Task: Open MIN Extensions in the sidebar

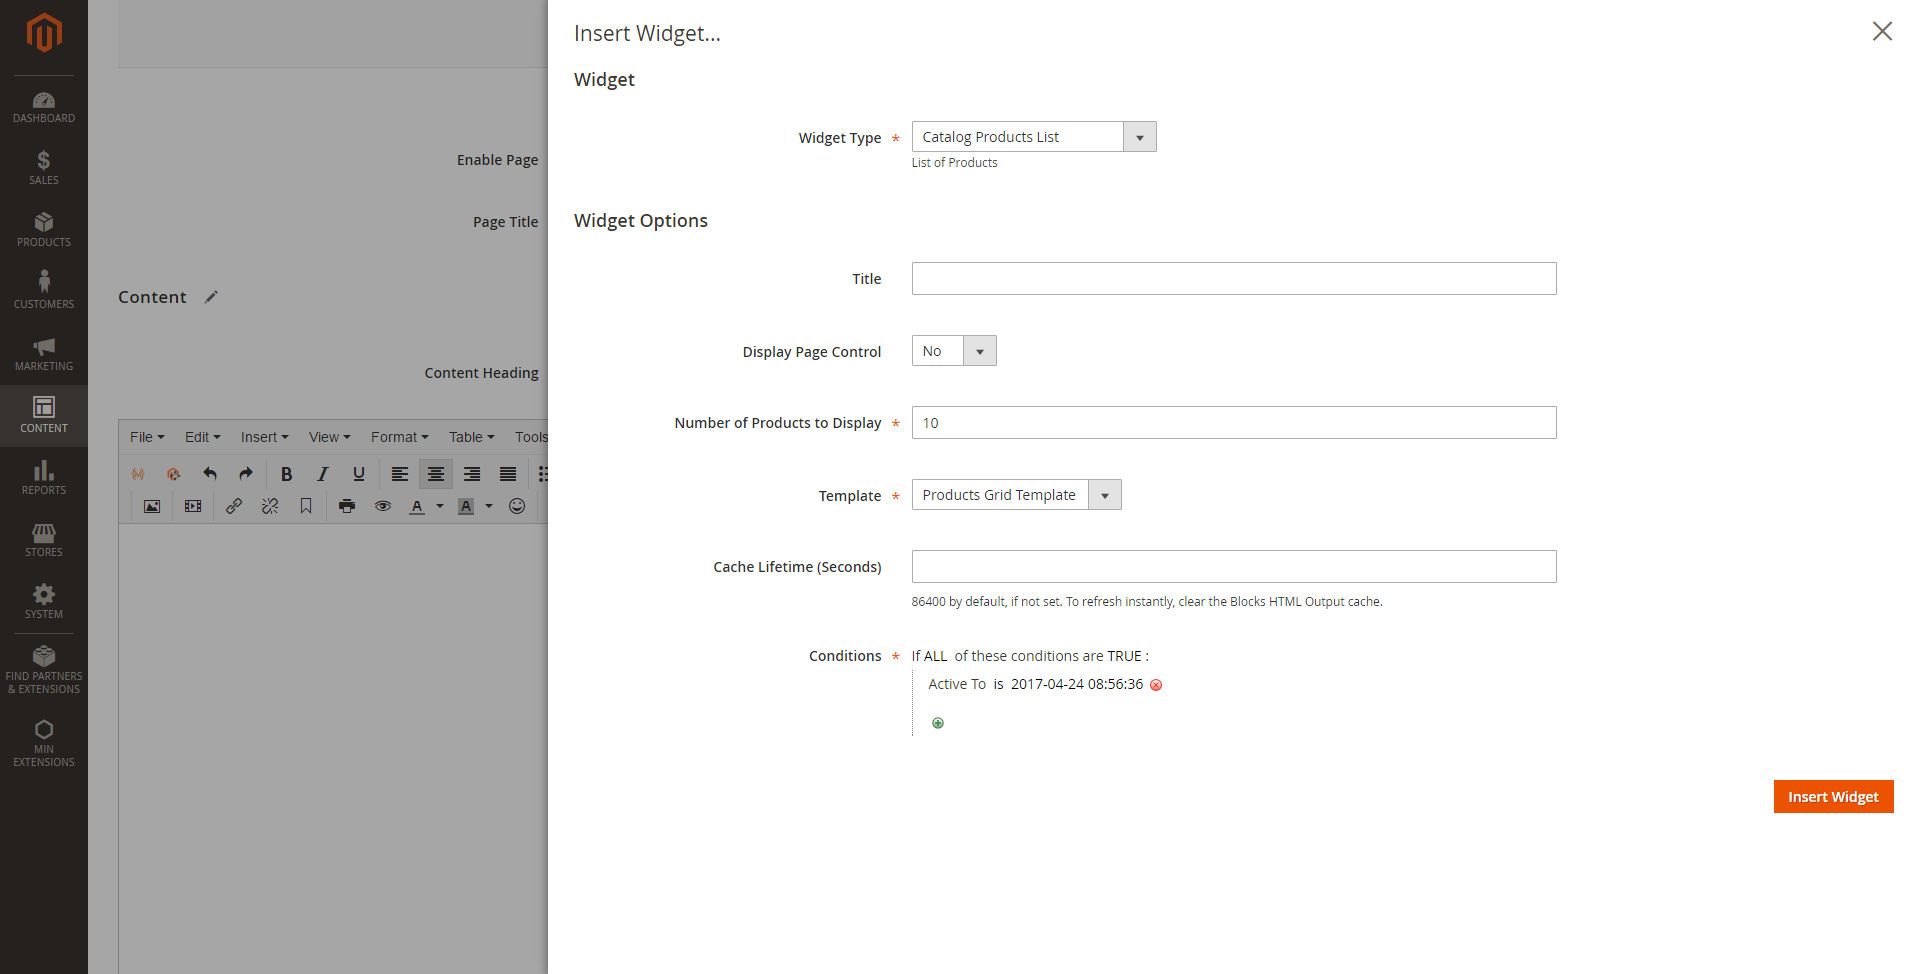Action: coord(44,743)
